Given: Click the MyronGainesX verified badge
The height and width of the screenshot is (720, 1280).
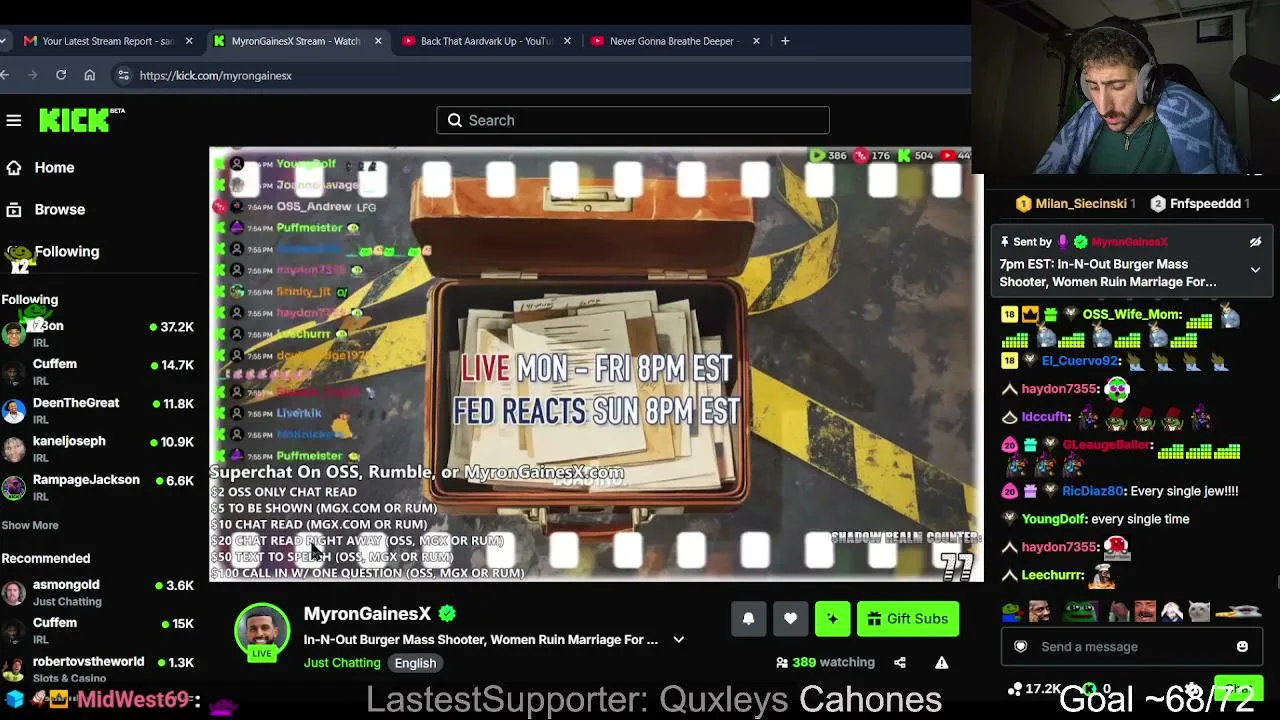Looking at the screenshot, I should coord(447,613).
